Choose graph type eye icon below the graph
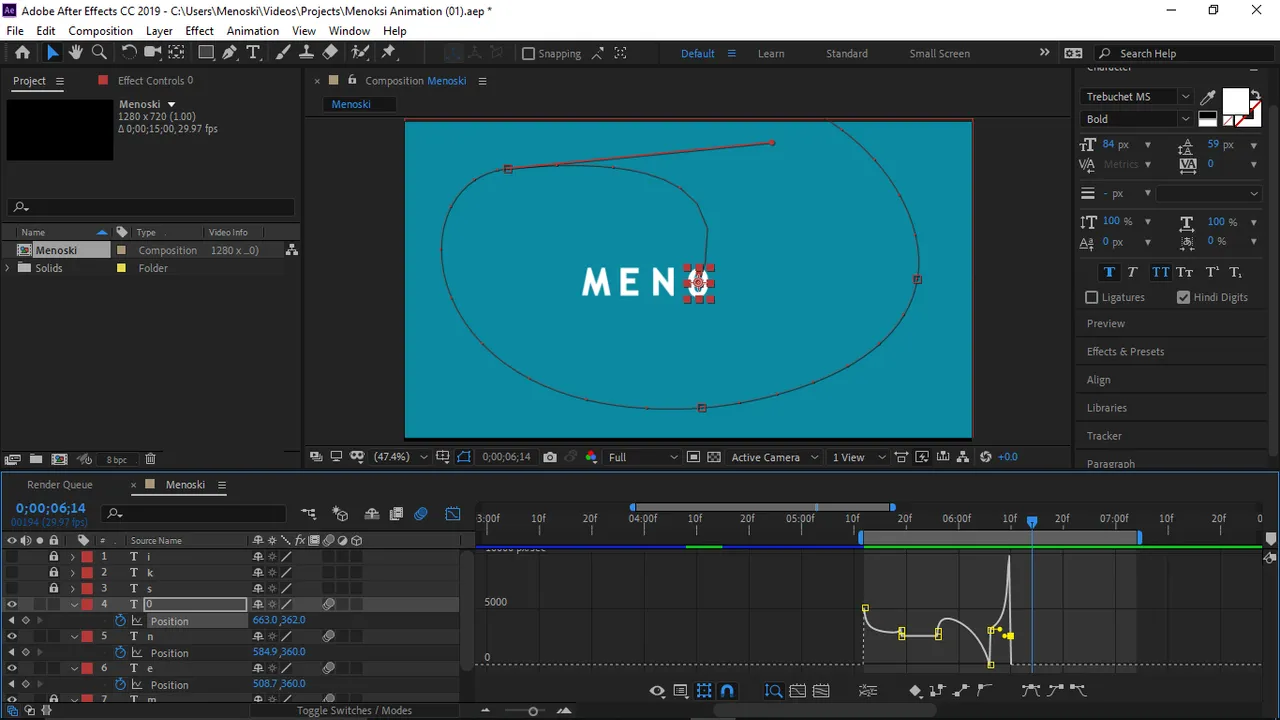The width and height of the screenshot is (1280, 720). tap(657, 690)
